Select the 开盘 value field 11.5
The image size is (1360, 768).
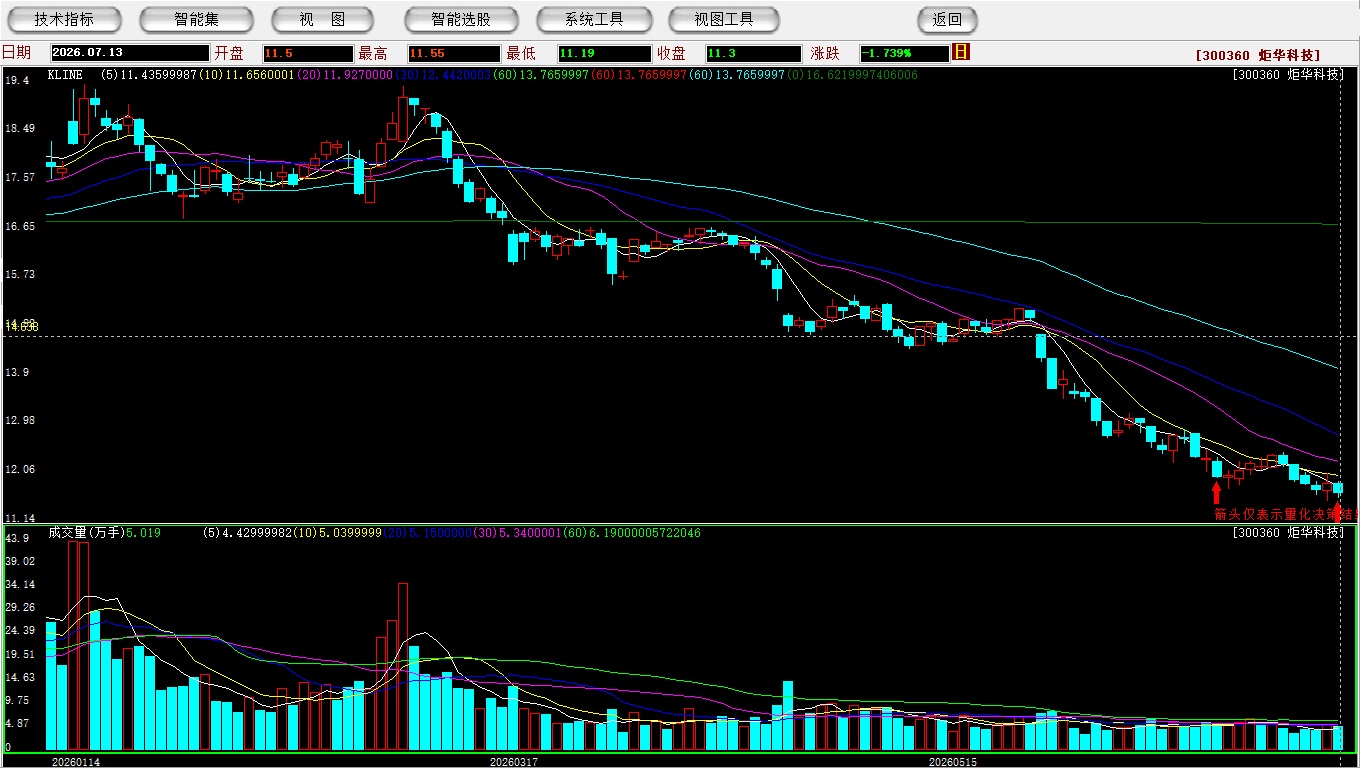(x=308, y=53)
